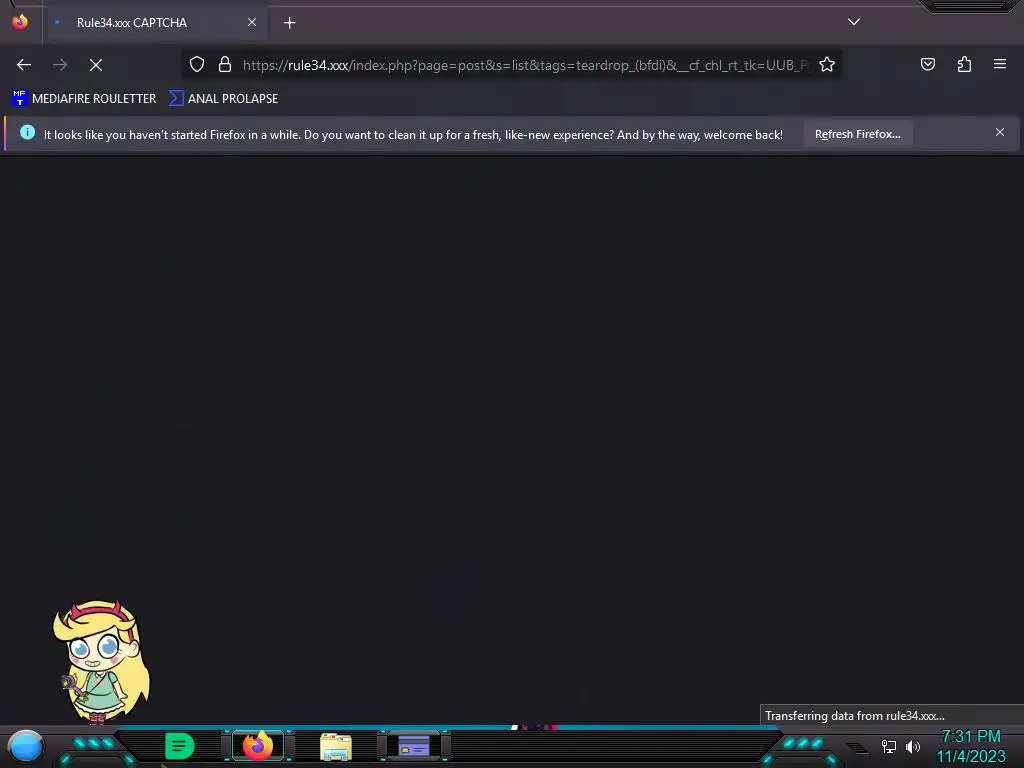Click the 'Transferring data' status text

click(855, 716)
